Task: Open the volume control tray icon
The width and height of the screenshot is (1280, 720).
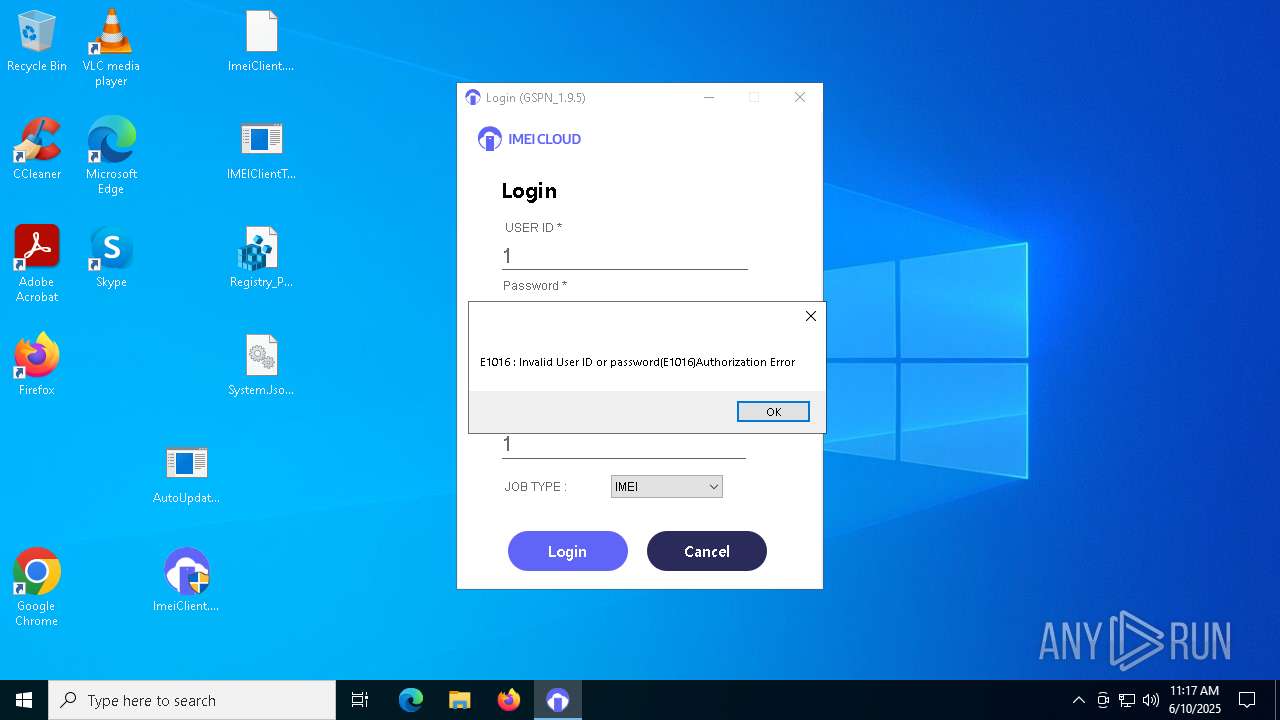Action: (1151, 700)
